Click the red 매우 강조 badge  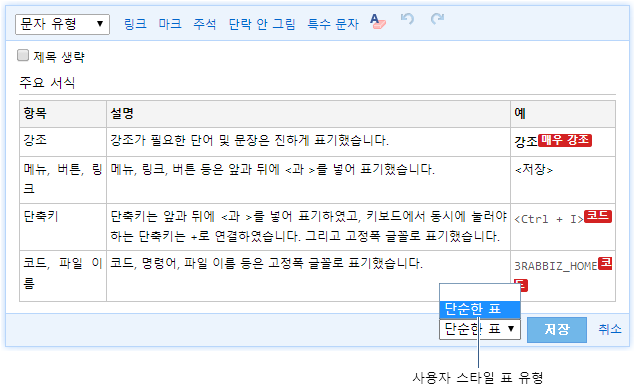coord(565,141)
